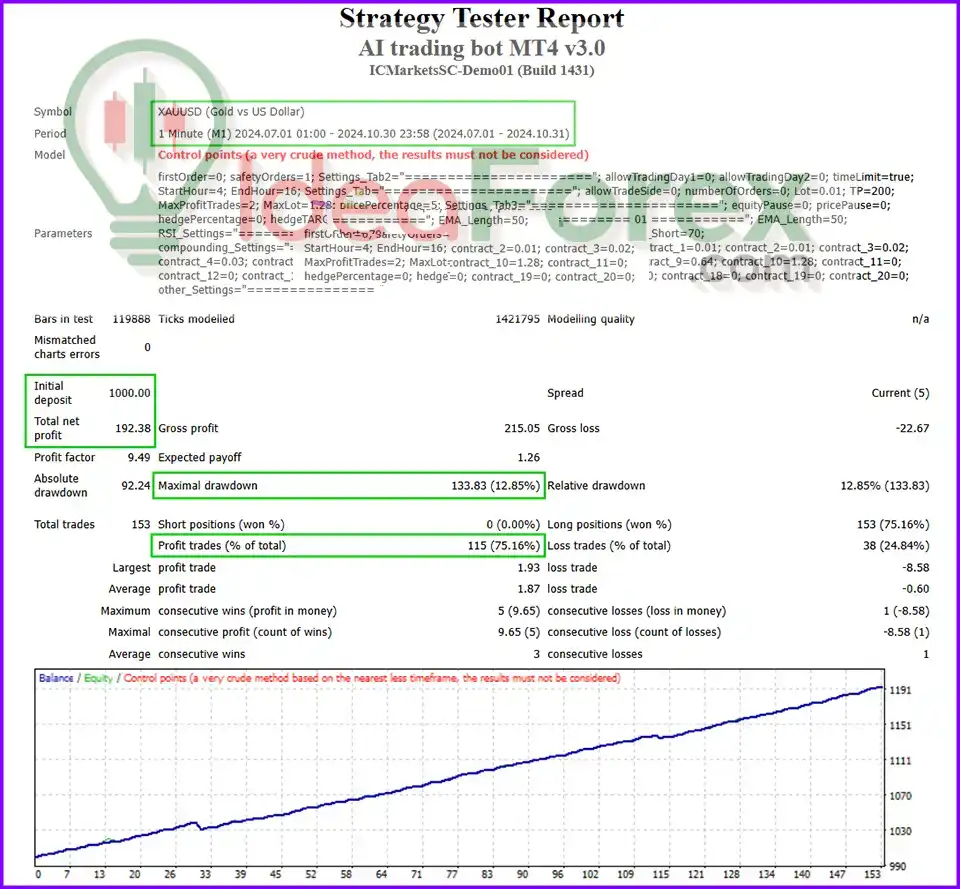
Task: Click "ICMarketsSC-Demo01 (Build 1431)" server line
Action: pyautogui.click(x=481, y=70)
